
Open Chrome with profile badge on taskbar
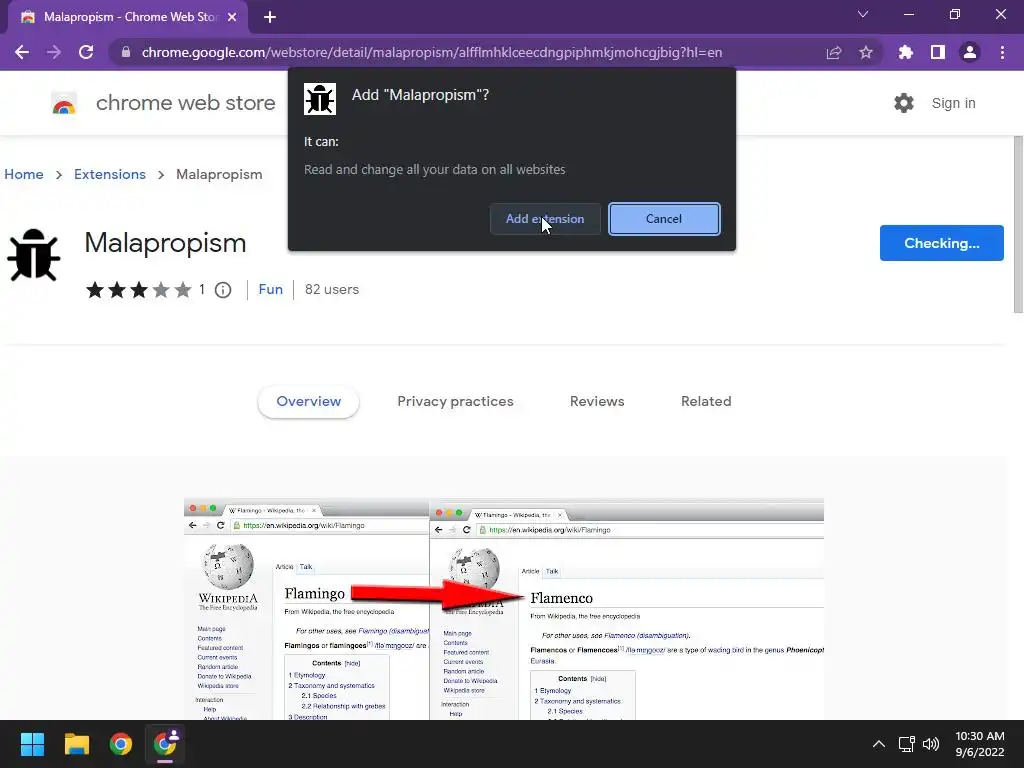165,744
